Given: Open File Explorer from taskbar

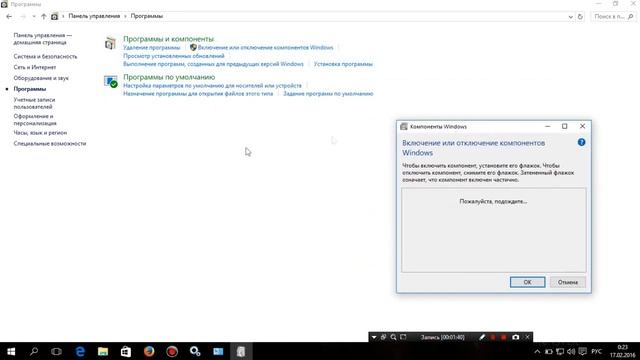Looking at the screenshot, I should point(103,351).
